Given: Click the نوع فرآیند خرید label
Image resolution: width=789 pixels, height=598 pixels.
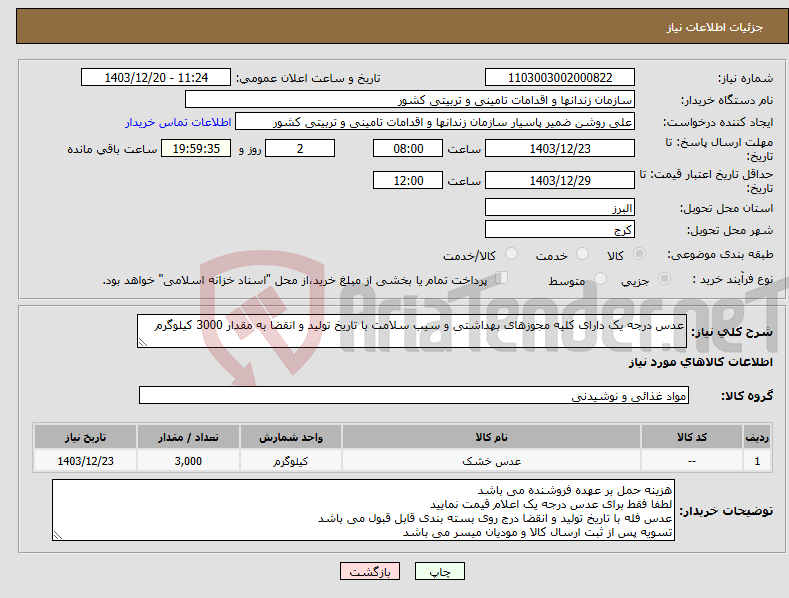Looking at the screenshot, I should click(733, 279).
